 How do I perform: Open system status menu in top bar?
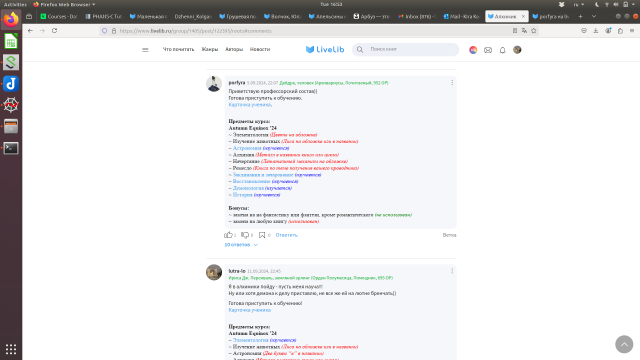point(616,4)
